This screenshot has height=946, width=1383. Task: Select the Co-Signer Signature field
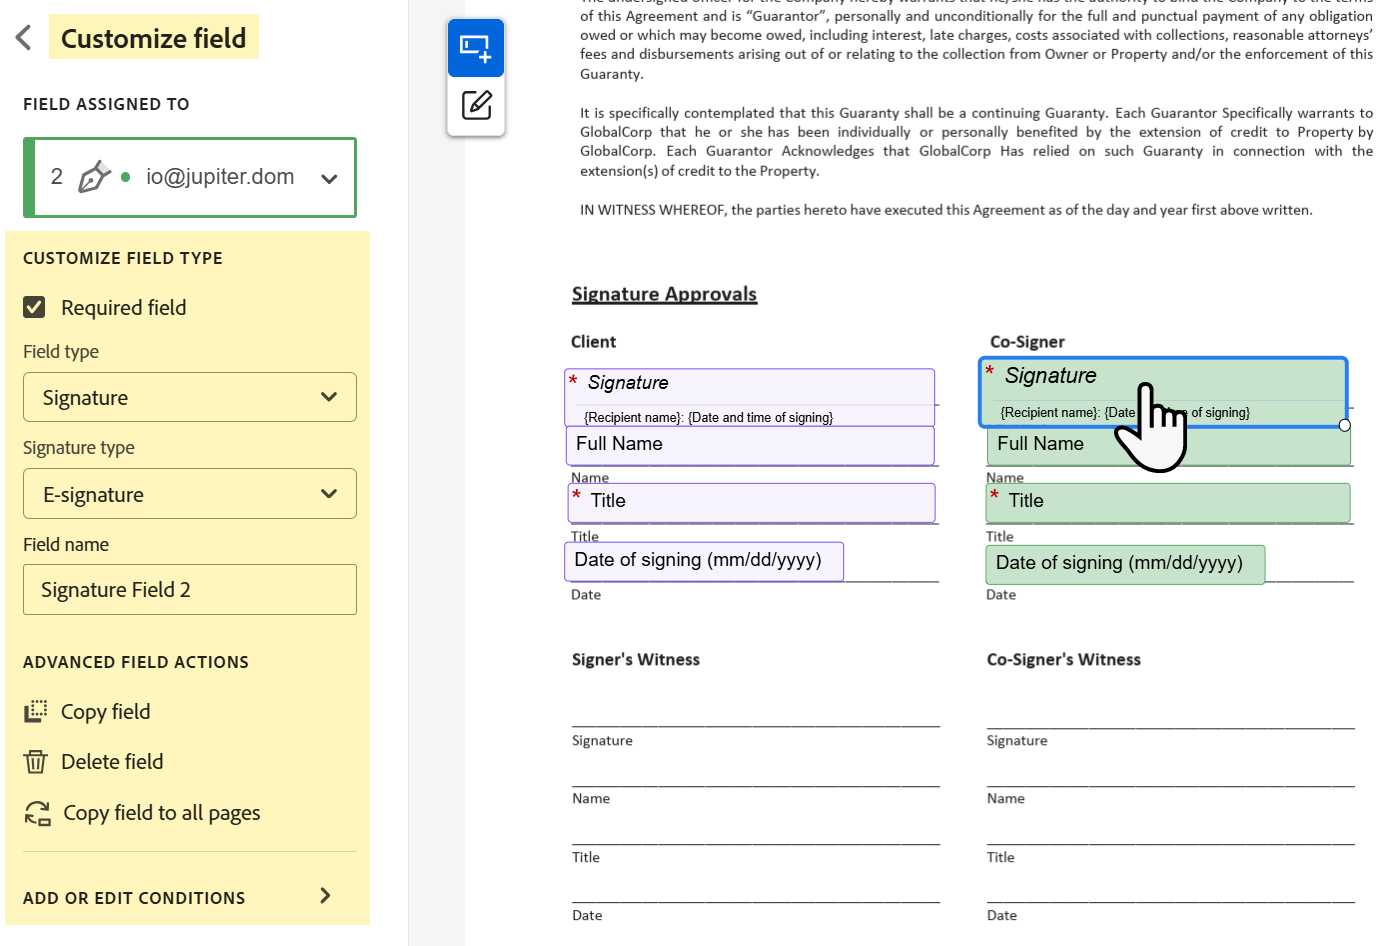[x=1163, y=392]
